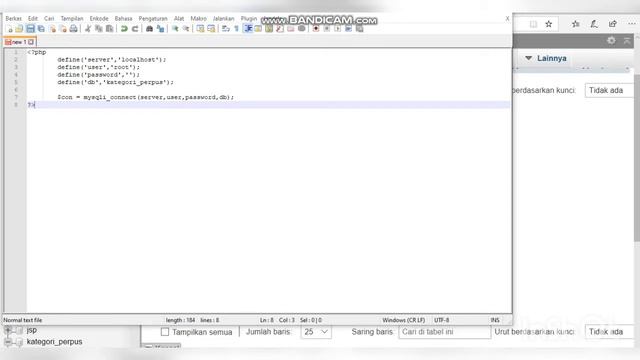The width and height of the screenshot is (640, 360).
Task: Click the Close All toolbar icon
Action: point(63,29)
